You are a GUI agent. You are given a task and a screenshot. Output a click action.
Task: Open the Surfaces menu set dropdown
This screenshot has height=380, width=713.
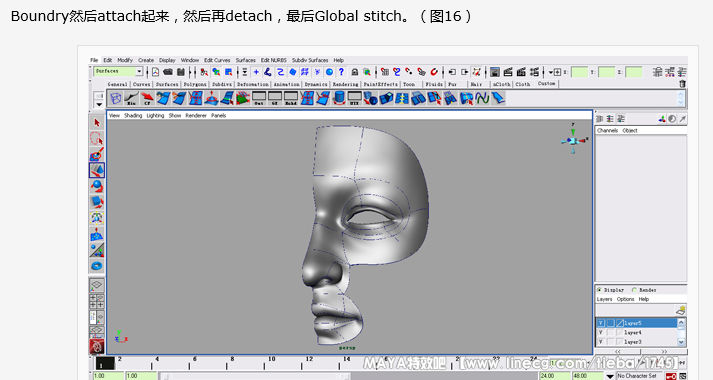coord(139,71)
